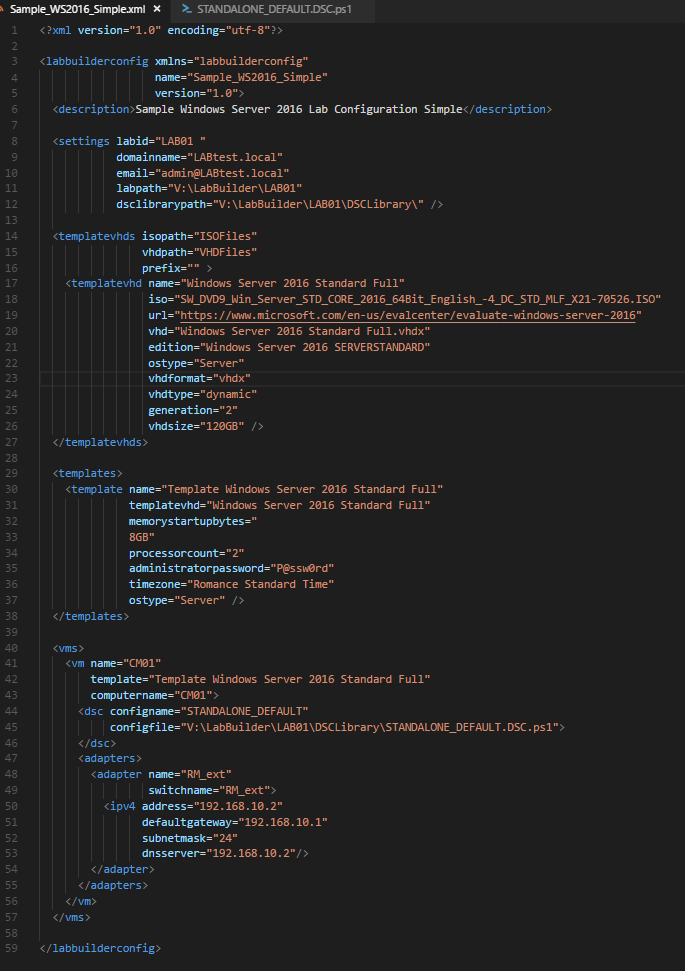Click the email "admin@LABtest.local" value
Image resolution: width=685 pixels, height=971 pixels.
[222, 173]
